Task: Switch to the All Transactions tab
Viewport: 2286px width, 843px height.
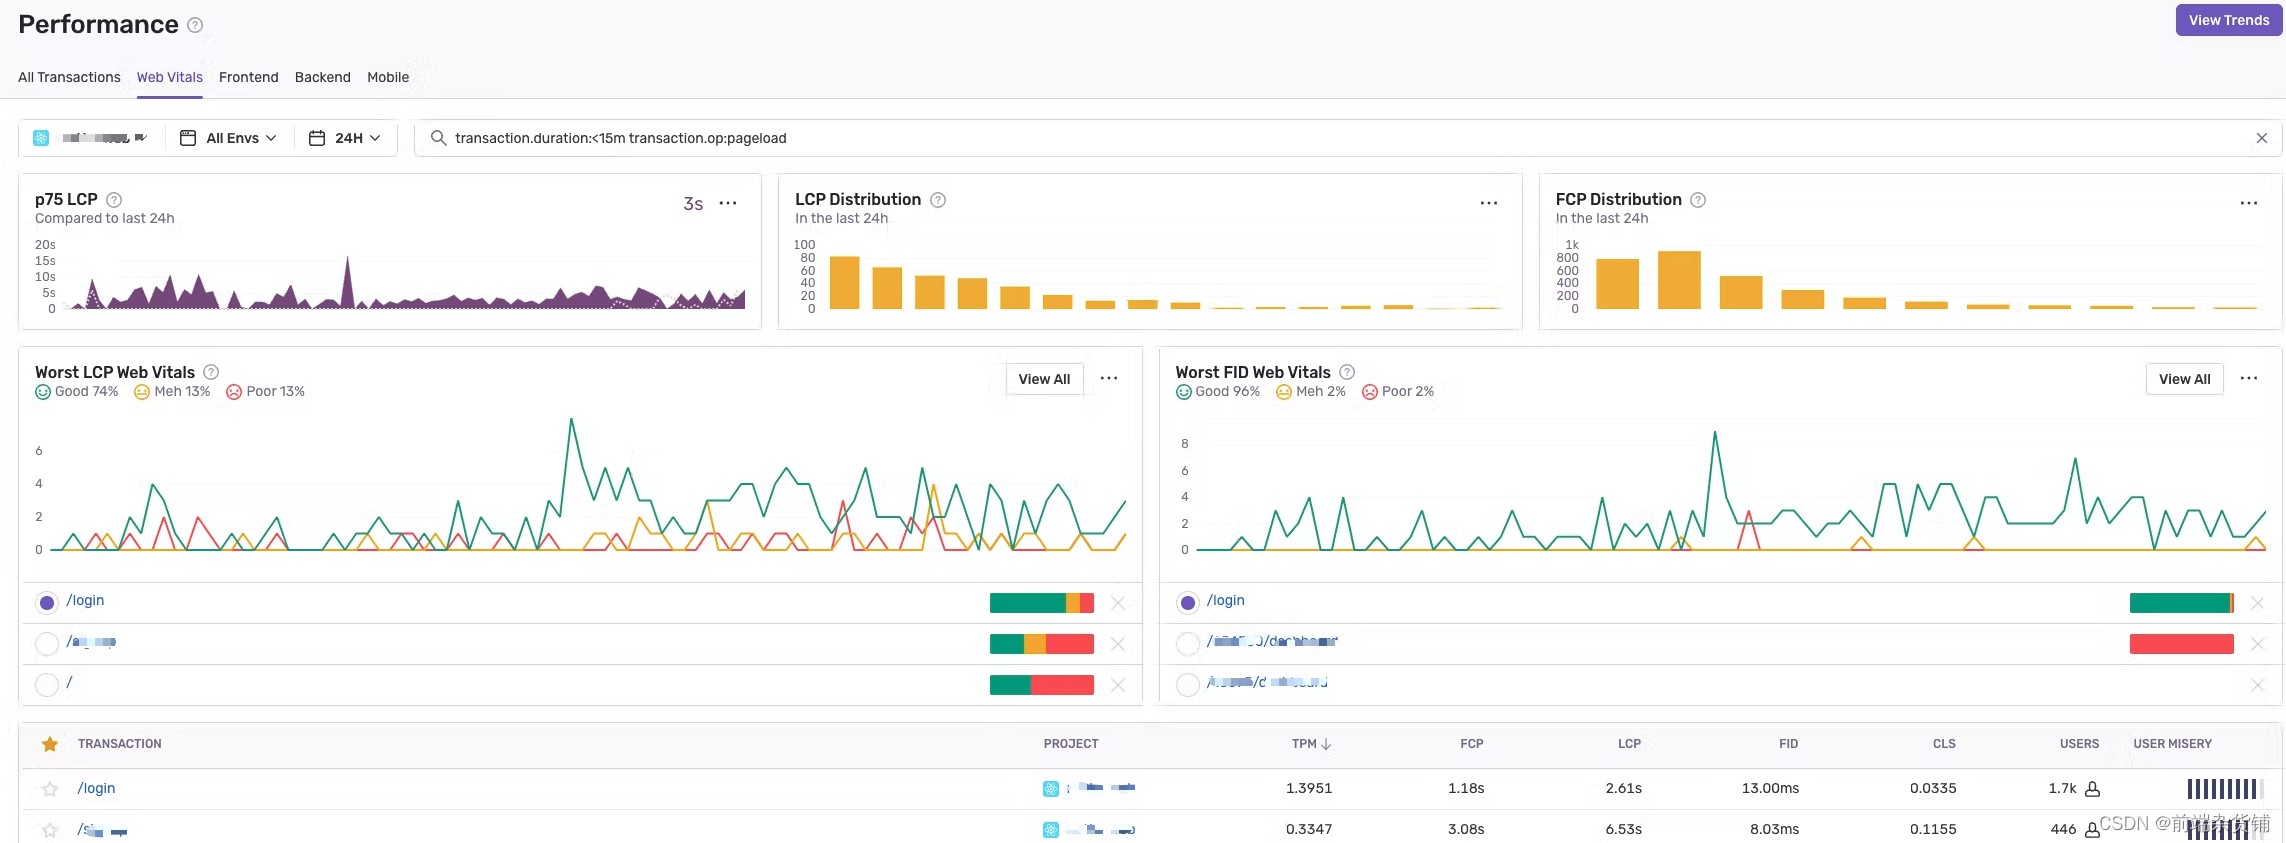Action: 69,77
